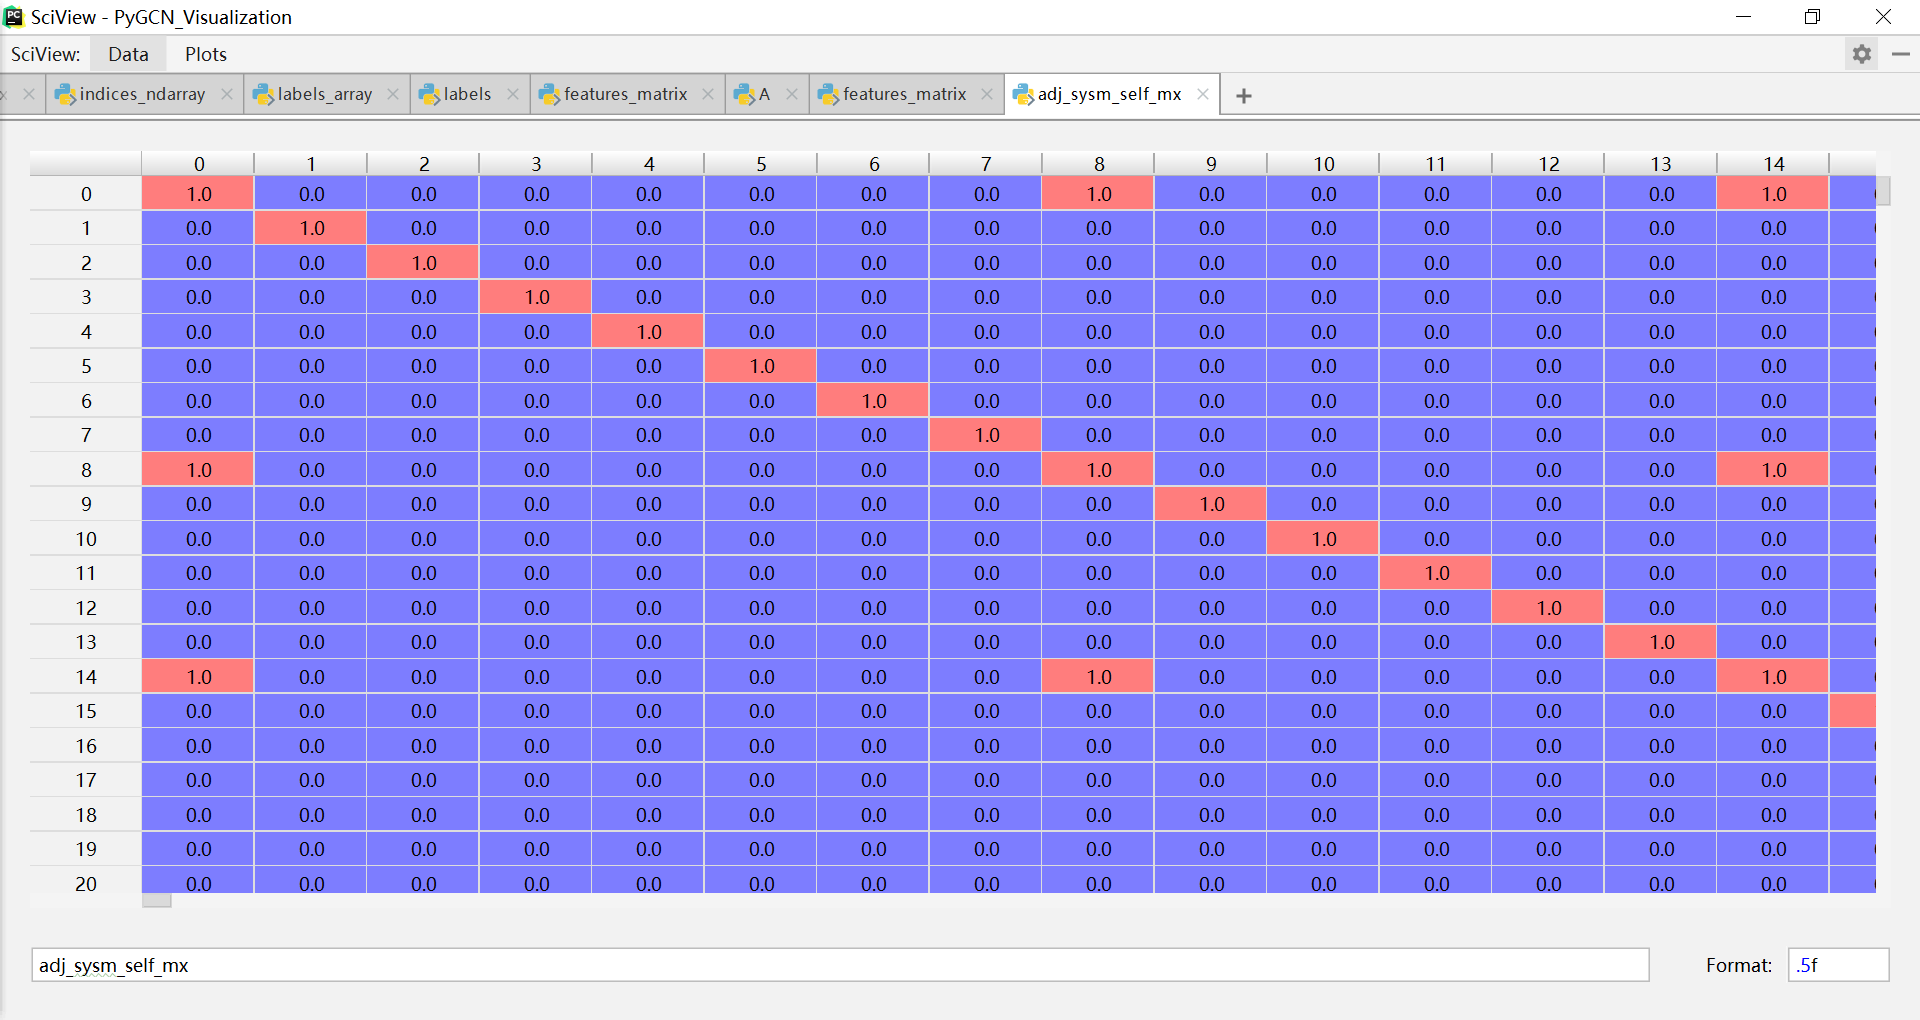
Task: Select row header 8
Action: click(x=86, y=470)
